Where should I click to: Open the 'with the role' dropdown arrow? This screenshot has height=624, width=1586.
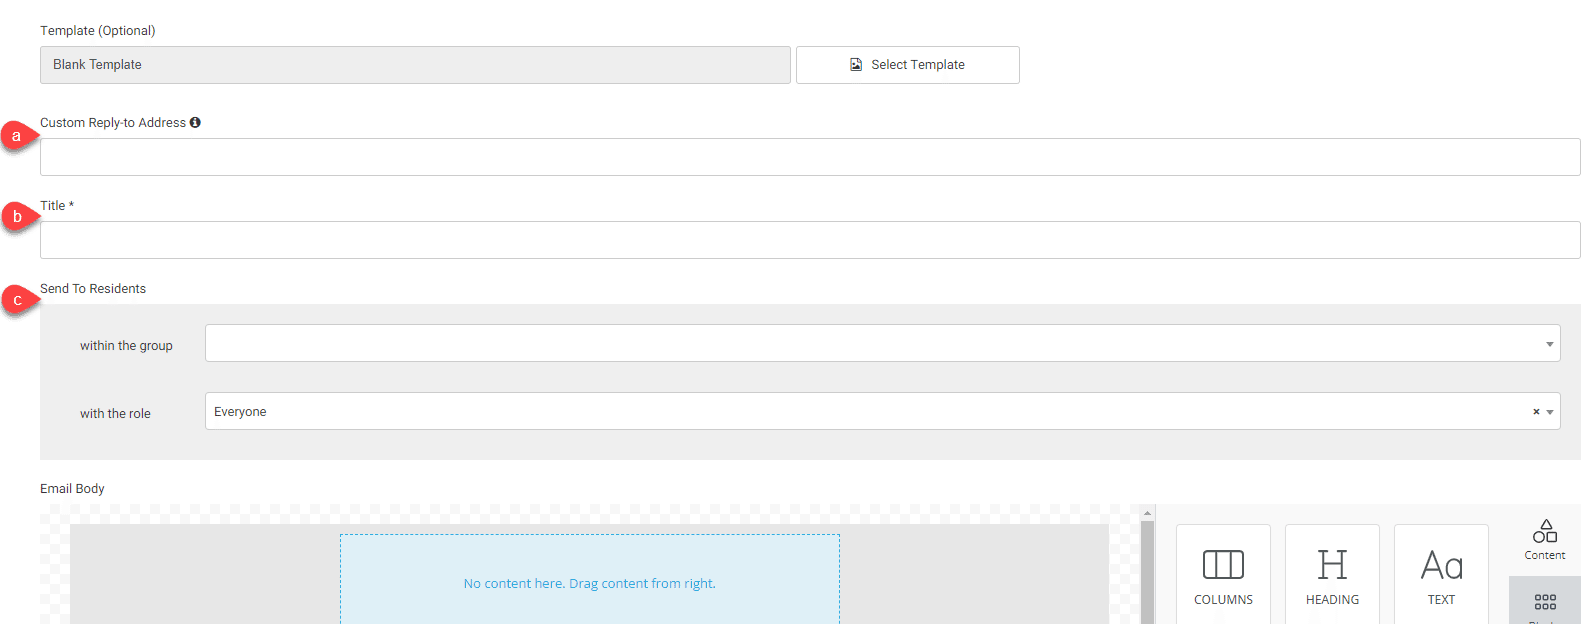(x=1550, y=412)
